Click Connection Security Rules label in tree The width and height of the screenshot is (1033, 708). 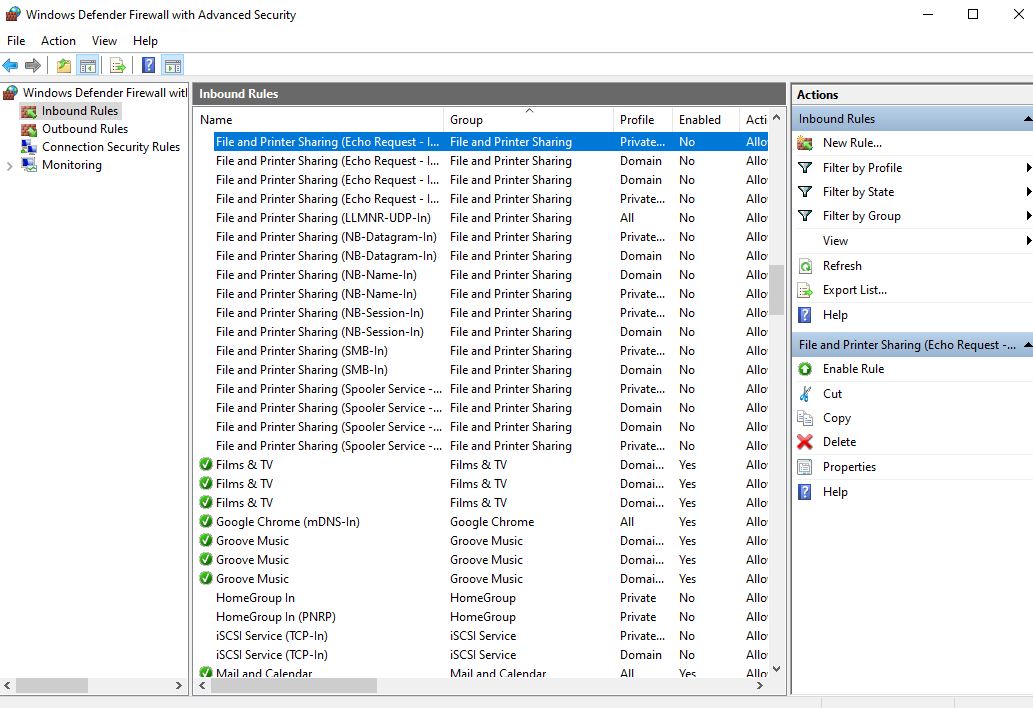pyautogui.click(x=111, y=147)
